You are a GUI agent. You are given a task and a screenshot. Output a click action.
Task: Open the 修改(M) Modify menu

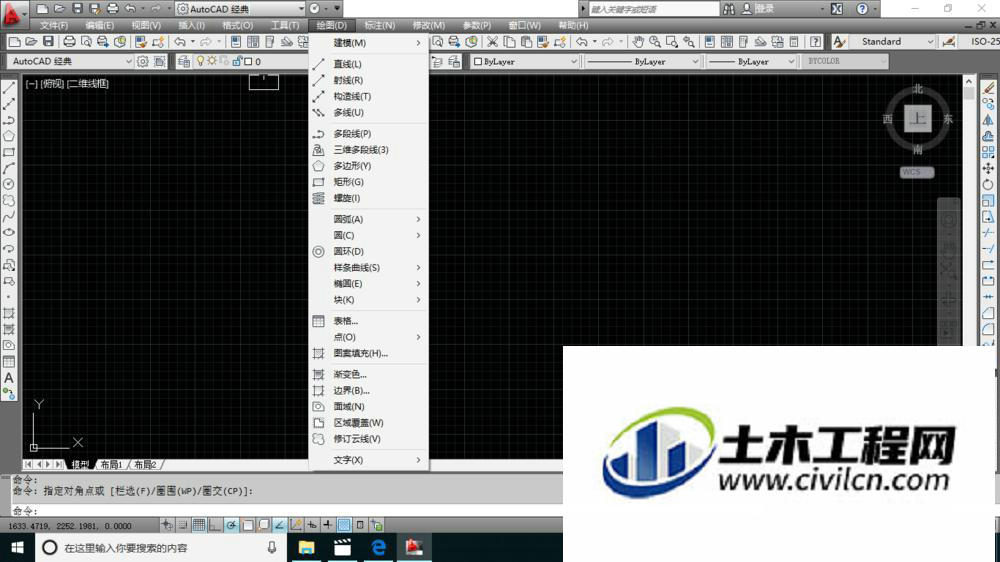tap(429, 26)
